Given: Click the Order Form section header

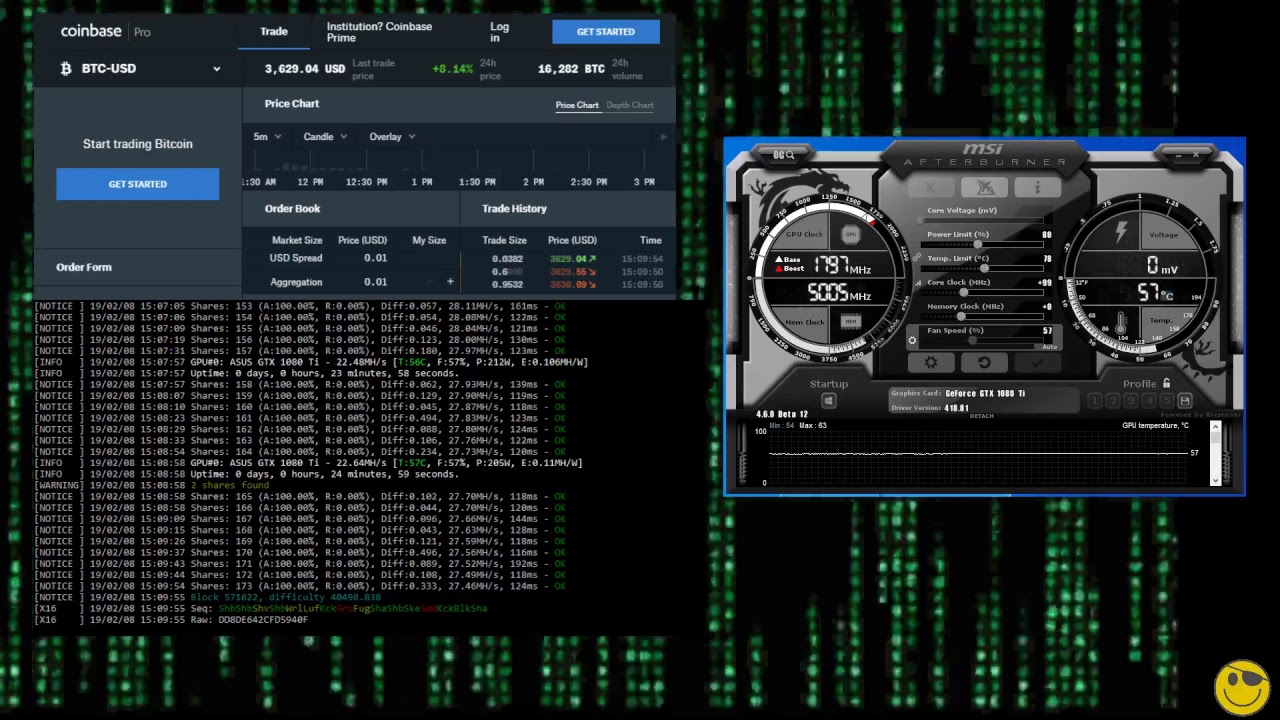Looking at the screenshot, I should (x=84, y=267).
